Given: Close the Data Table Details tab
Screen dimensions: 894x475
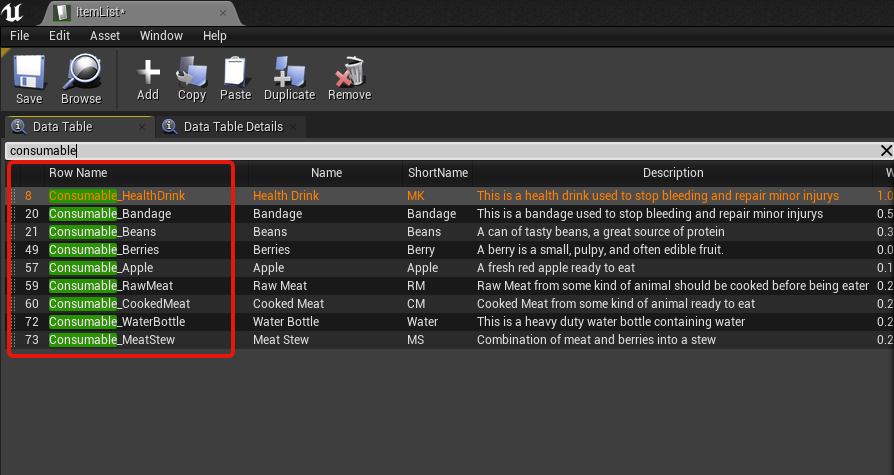Looking at the screenshot, I should [293, 127].
